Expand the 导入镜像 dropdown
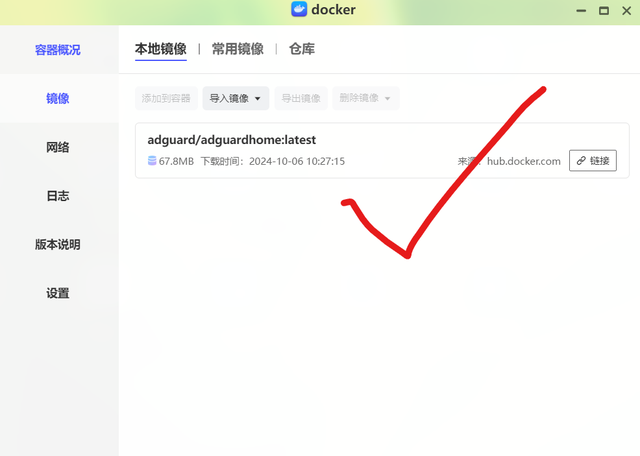The width and height of the screenshot is (640, 456). coord(236,98)
